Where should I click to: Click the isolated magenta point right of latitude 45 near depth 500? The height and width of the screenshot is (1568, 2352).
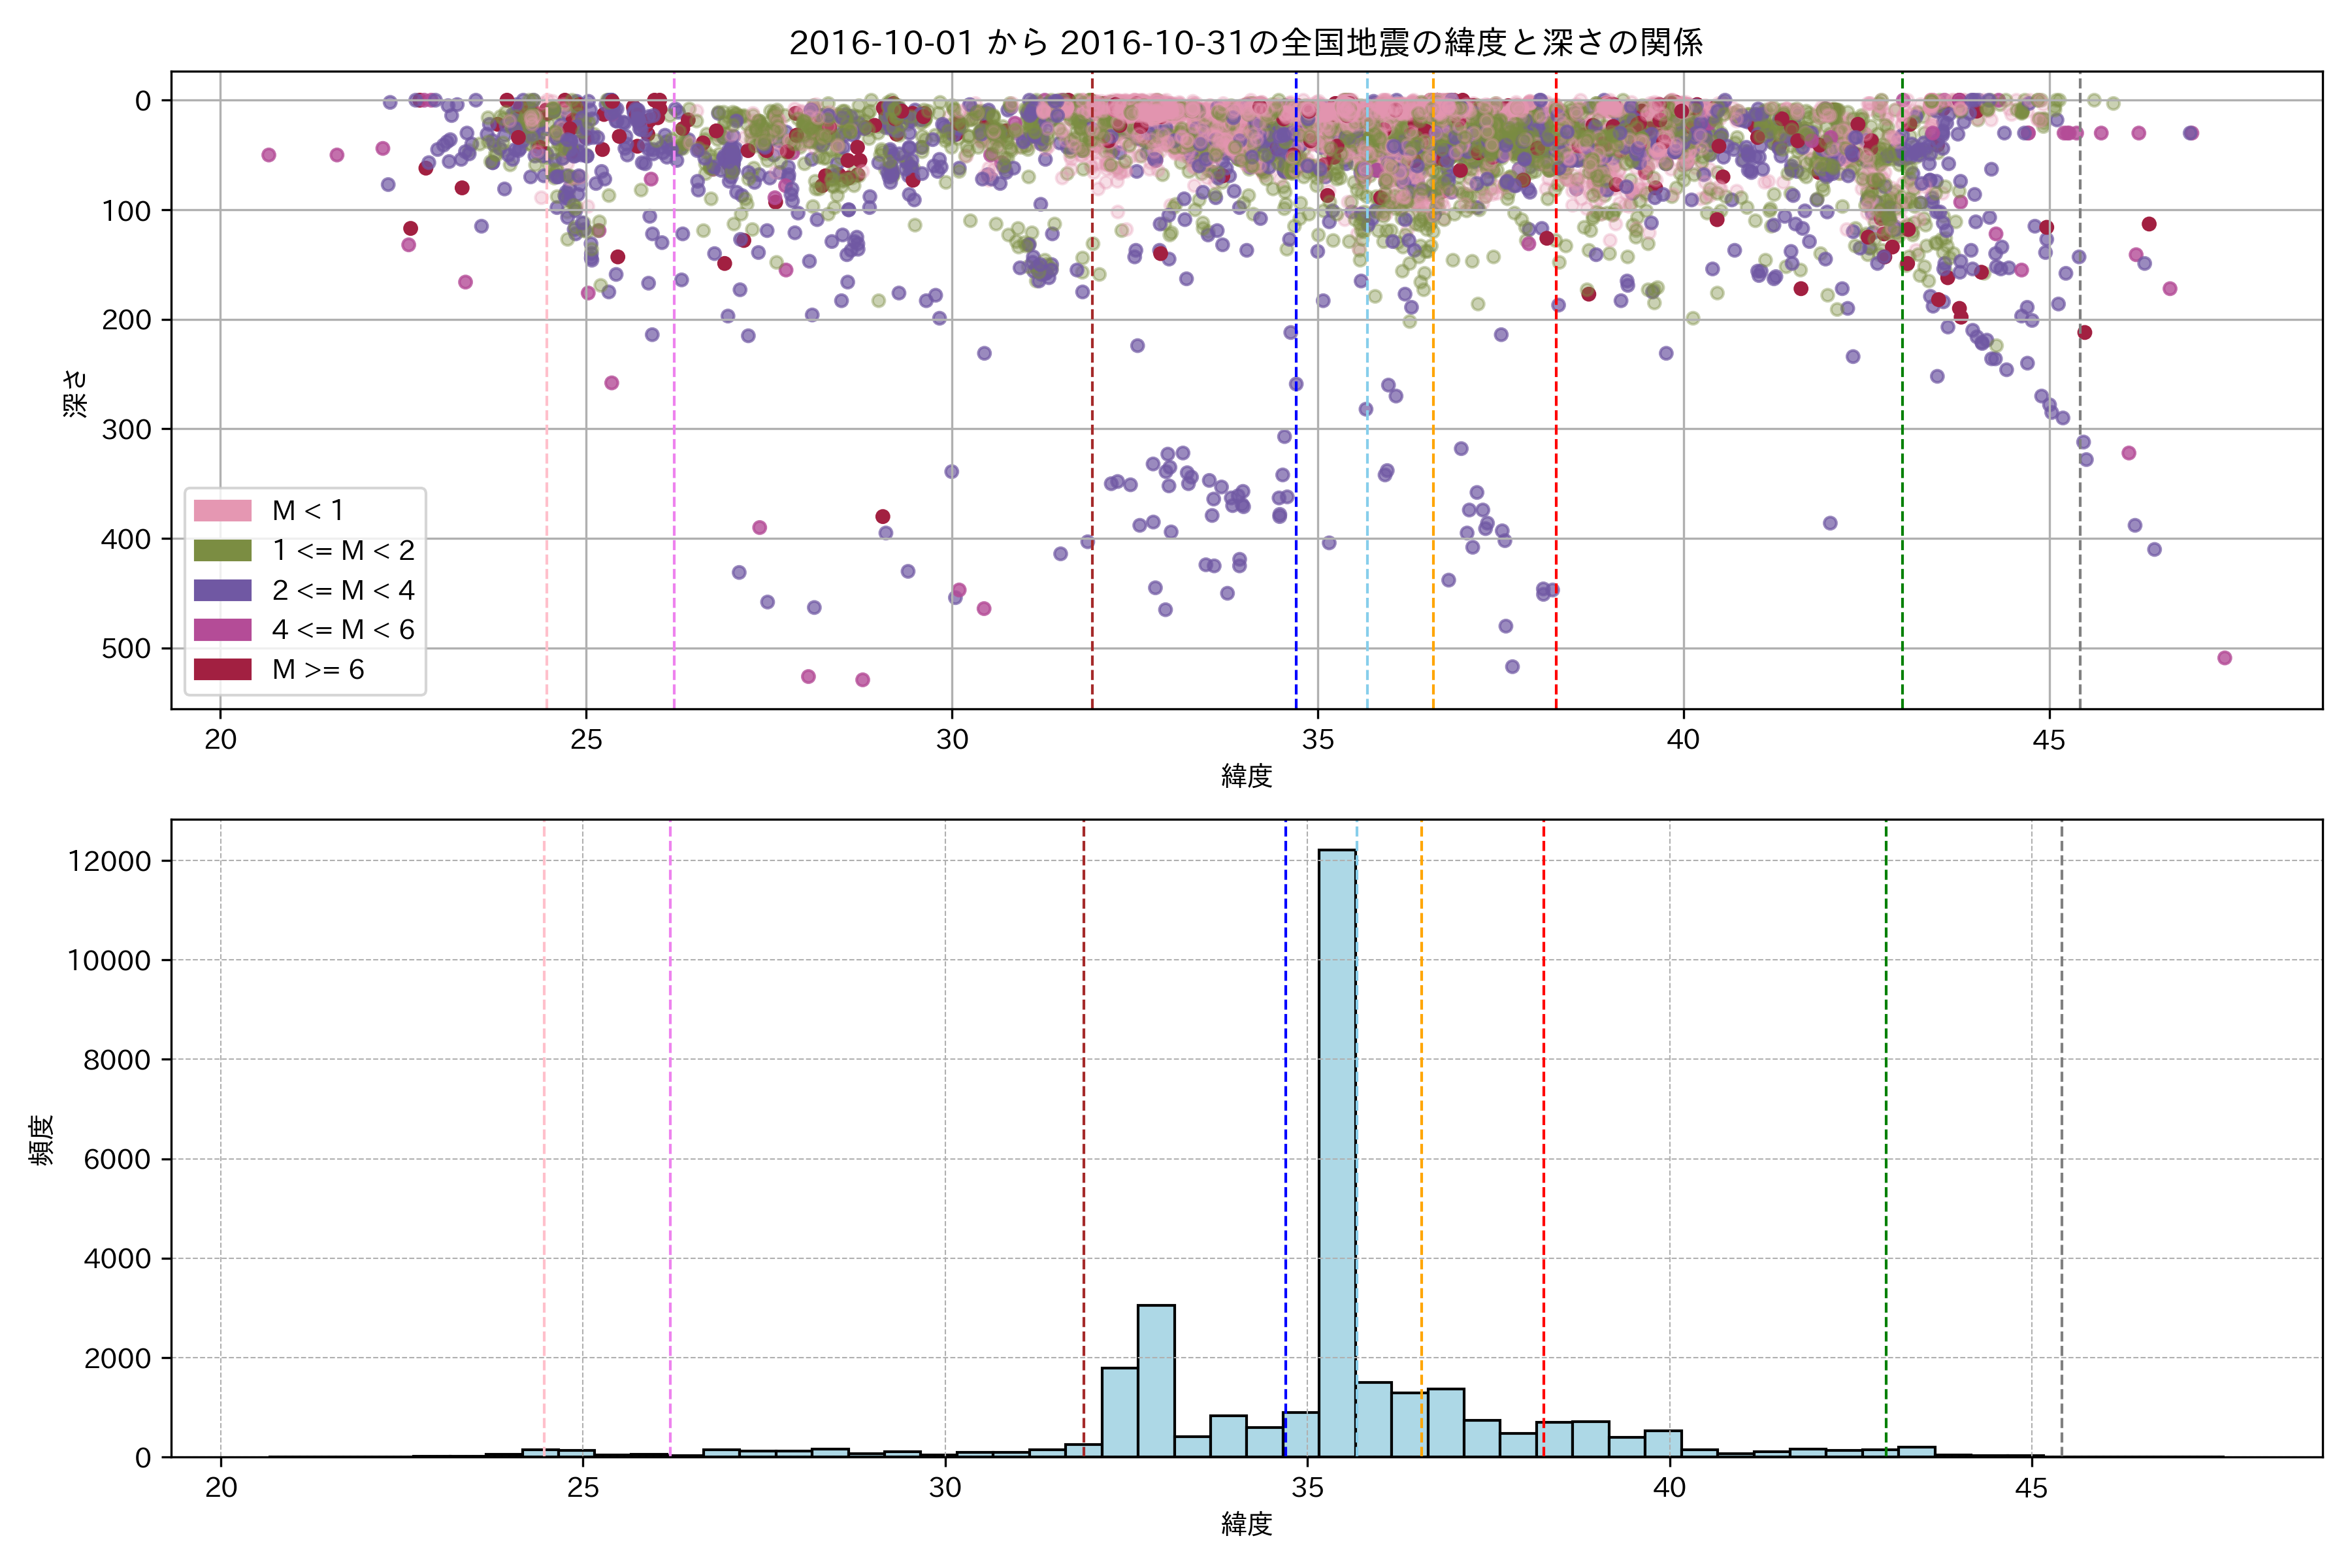pyautogui.click(x=2224, y=658)
